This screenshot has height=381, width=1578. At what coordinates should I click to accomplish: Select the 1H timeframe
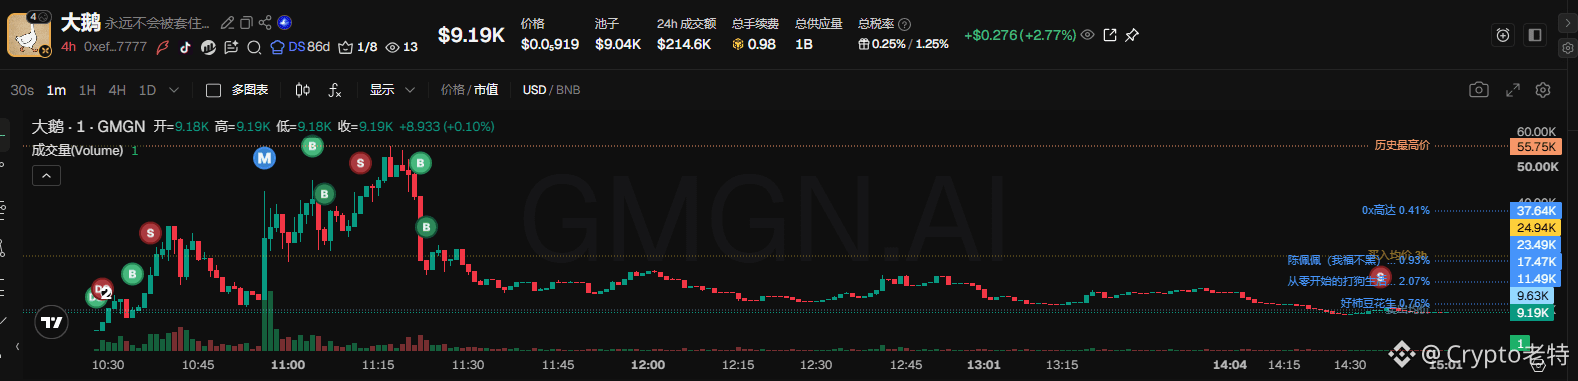click(x=88, y=90)
